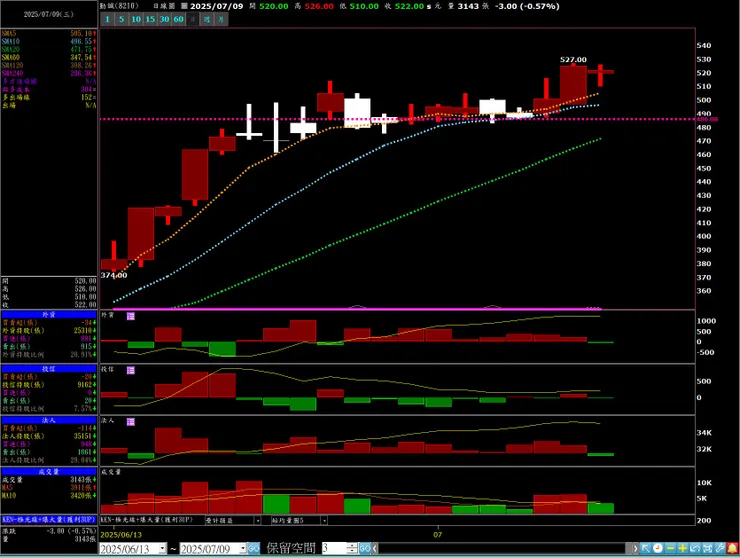Open settings icon in the 投信 sub-chart
This screenshot has height=558, width=740.
click(x=131, y=370)
